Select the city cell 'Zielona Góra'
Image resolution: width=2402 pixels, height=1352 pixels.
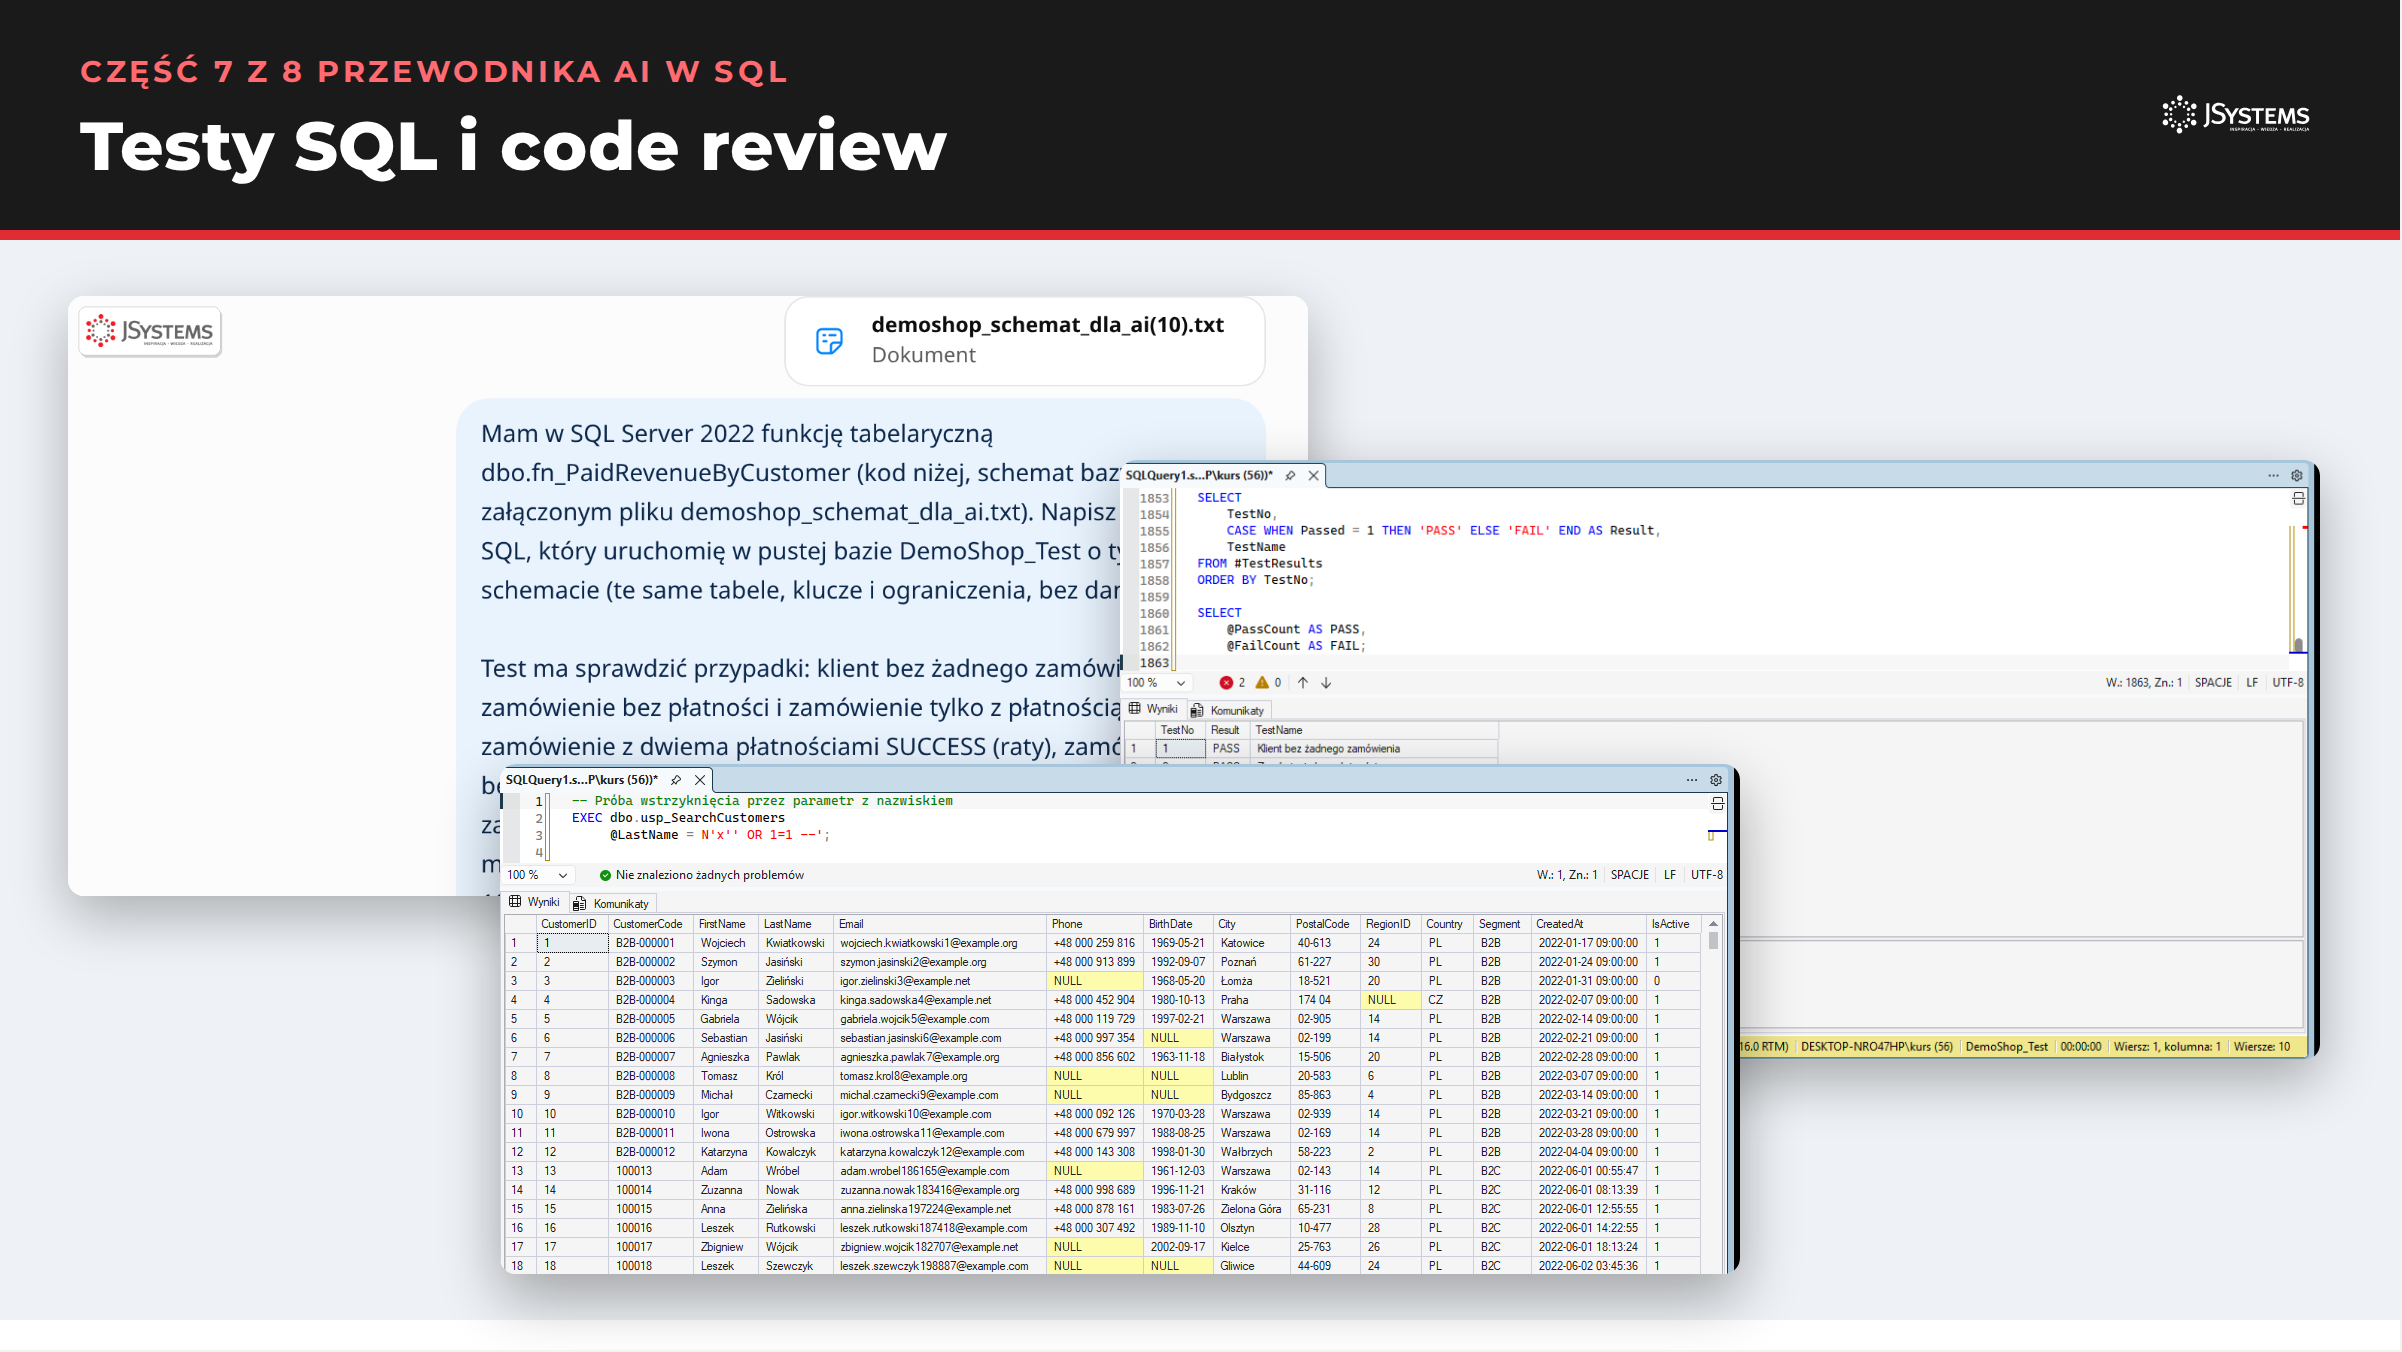pyautogui.click(x=1252, y=1209)
